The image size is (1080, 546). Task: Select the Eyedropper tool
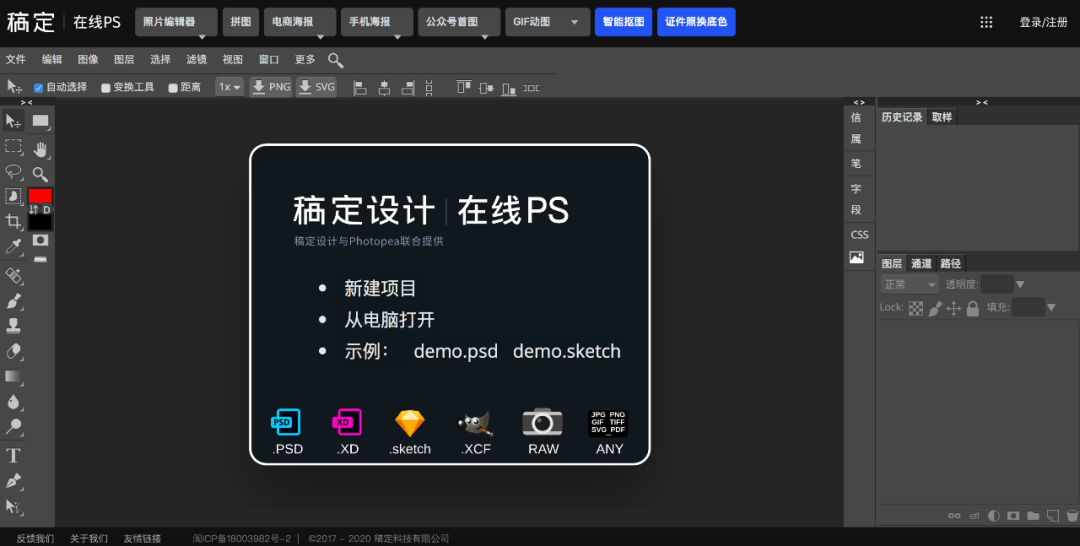coord(13,246)
